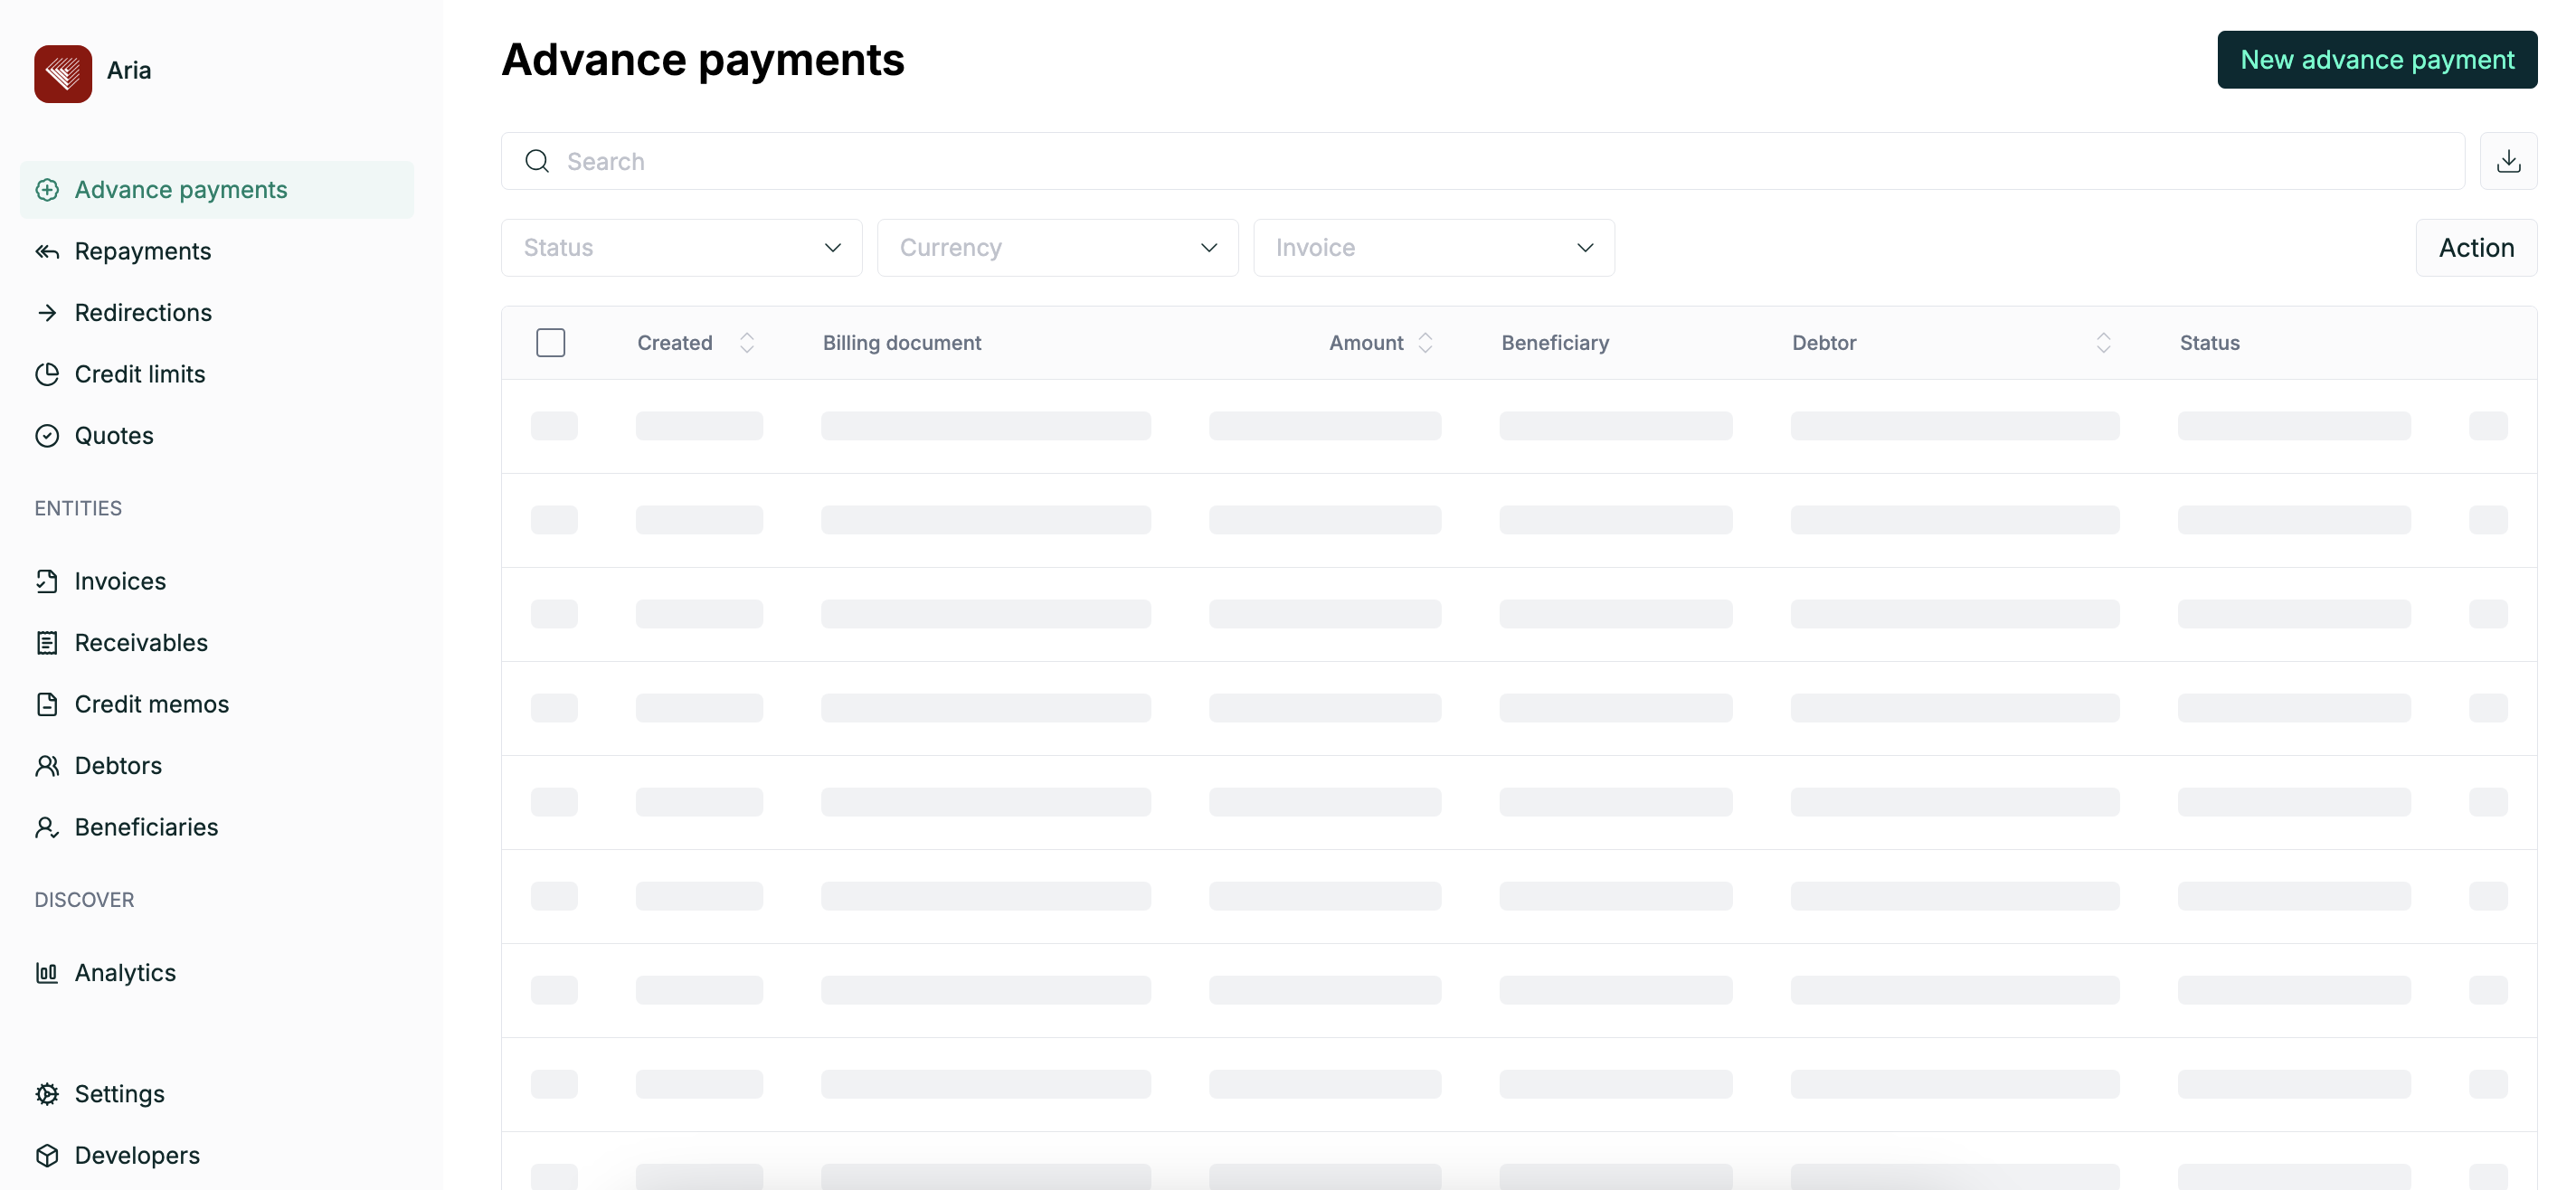The image size is (2576, 1190).
Task: Click the Beneficiary column header
Action: coord(1555,343)
